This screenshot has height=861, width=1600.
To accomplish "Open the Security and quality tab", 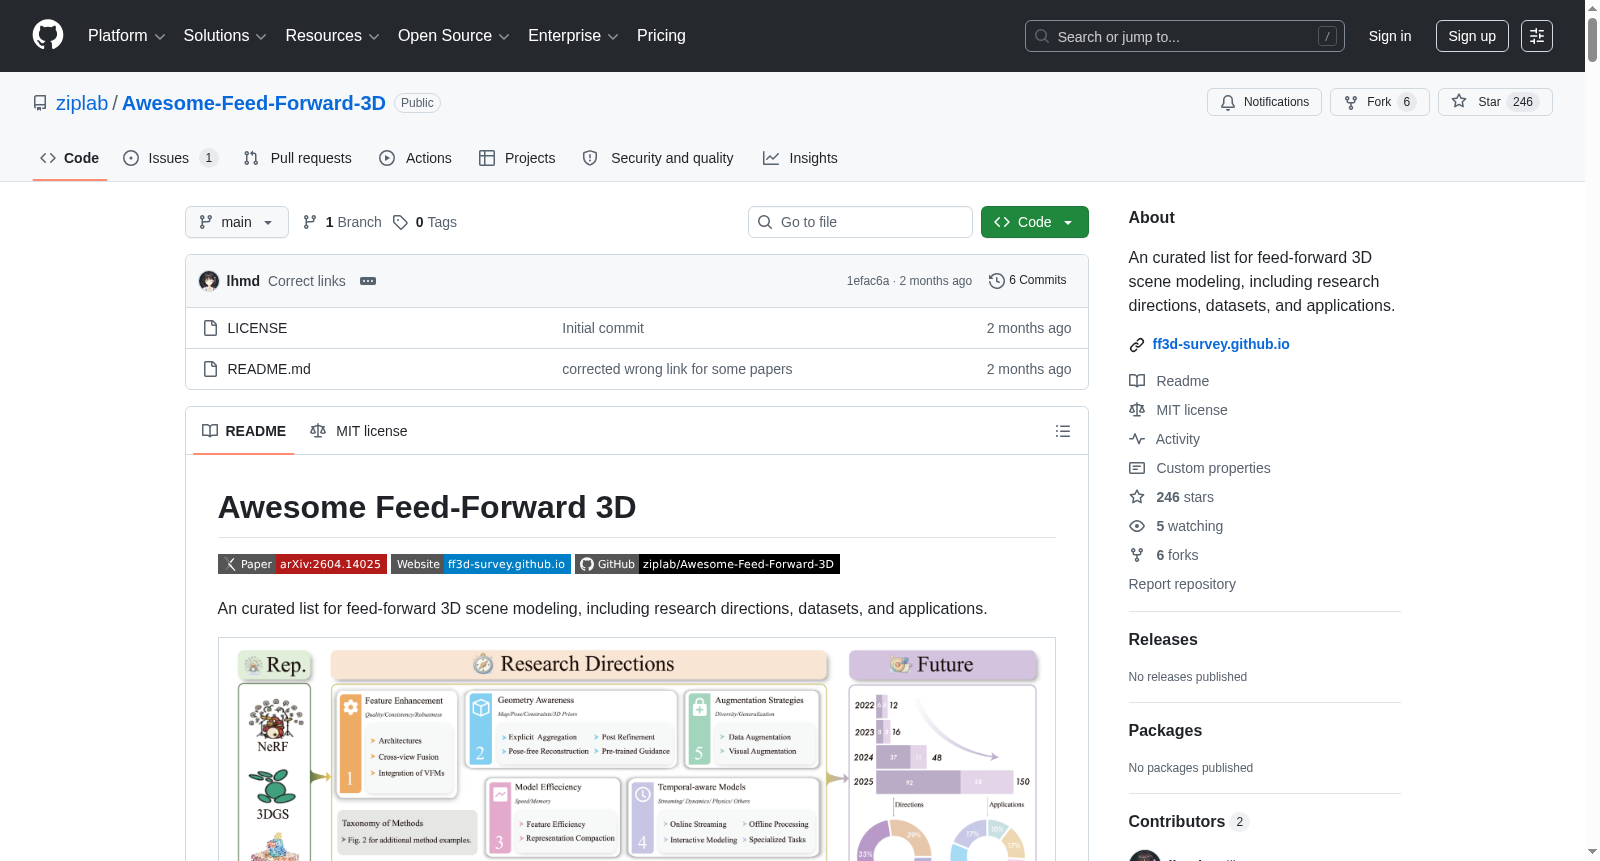I will coord(658,158).
